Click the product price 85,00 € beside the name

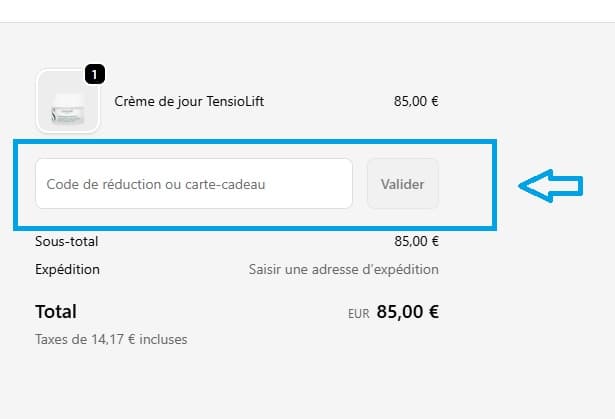point(416,101)
